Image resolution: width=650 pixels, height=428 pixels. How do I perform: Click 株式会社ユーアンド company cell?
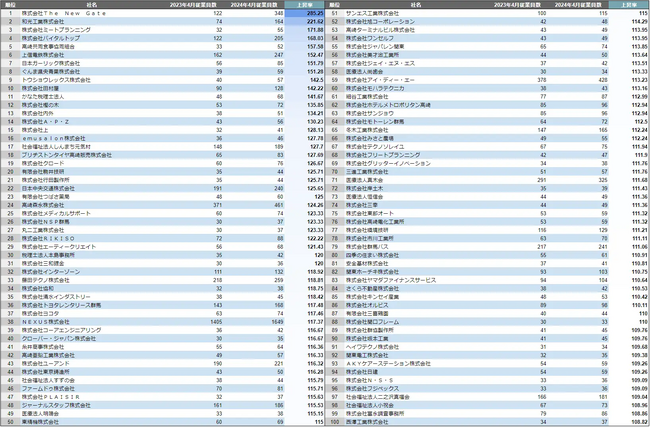pyautogui.click(x=46, y=363)
